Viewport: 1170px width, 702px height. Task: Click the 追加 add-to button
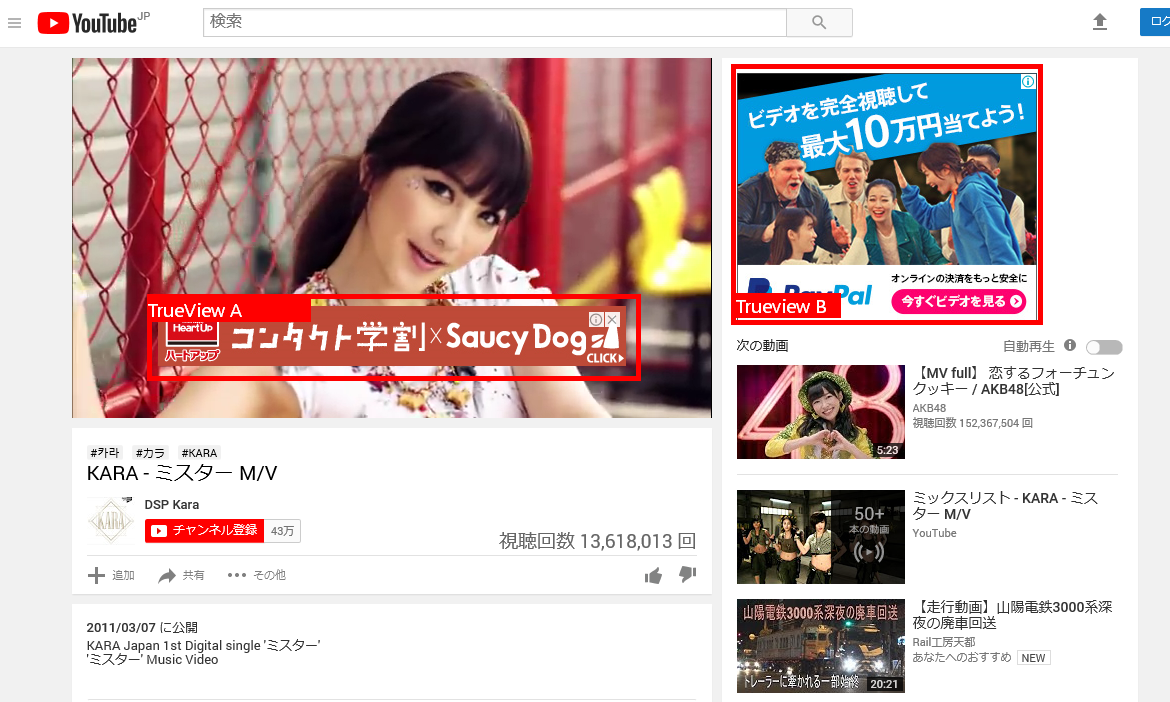click(x=112, y=575)
